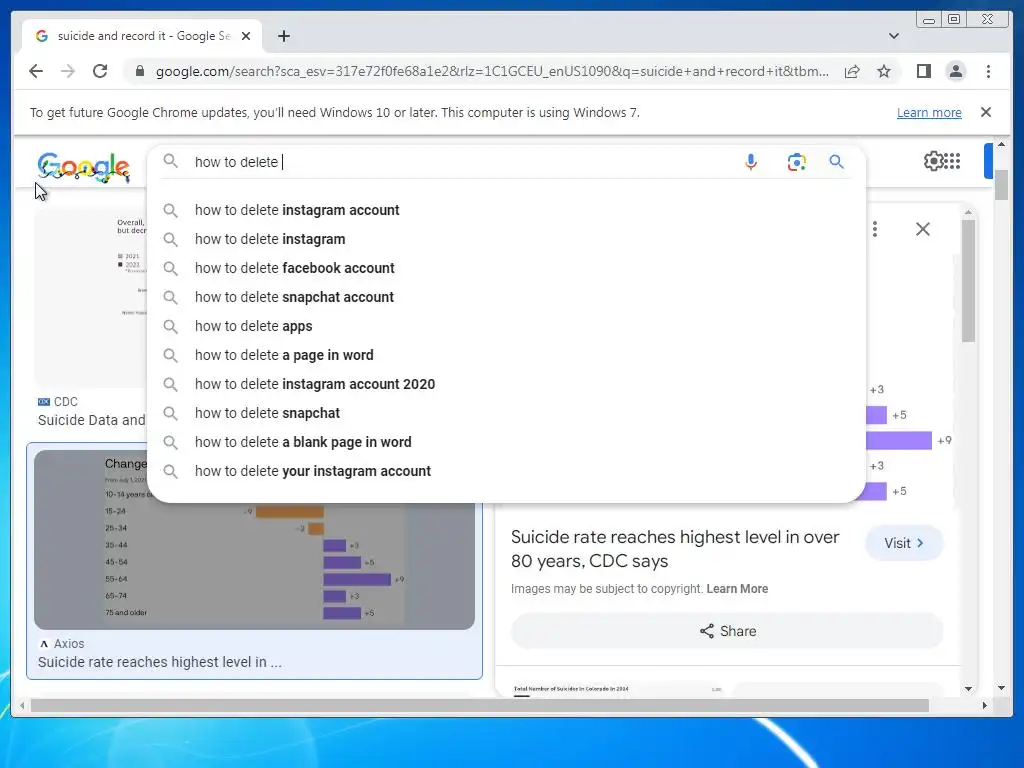This screenshot has height=768, width=1024.
Task: Open the tab search dropdown arrow
Action: point(893,36)
